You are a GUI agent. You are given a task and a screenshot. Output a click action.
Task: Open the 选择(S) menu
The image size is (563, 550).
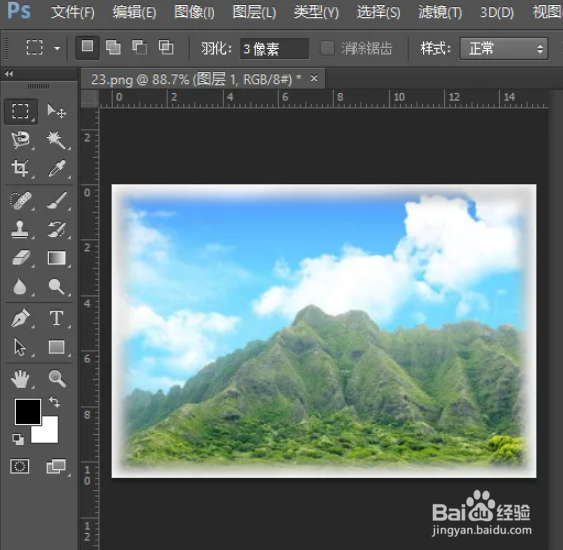tap(378, 13)
